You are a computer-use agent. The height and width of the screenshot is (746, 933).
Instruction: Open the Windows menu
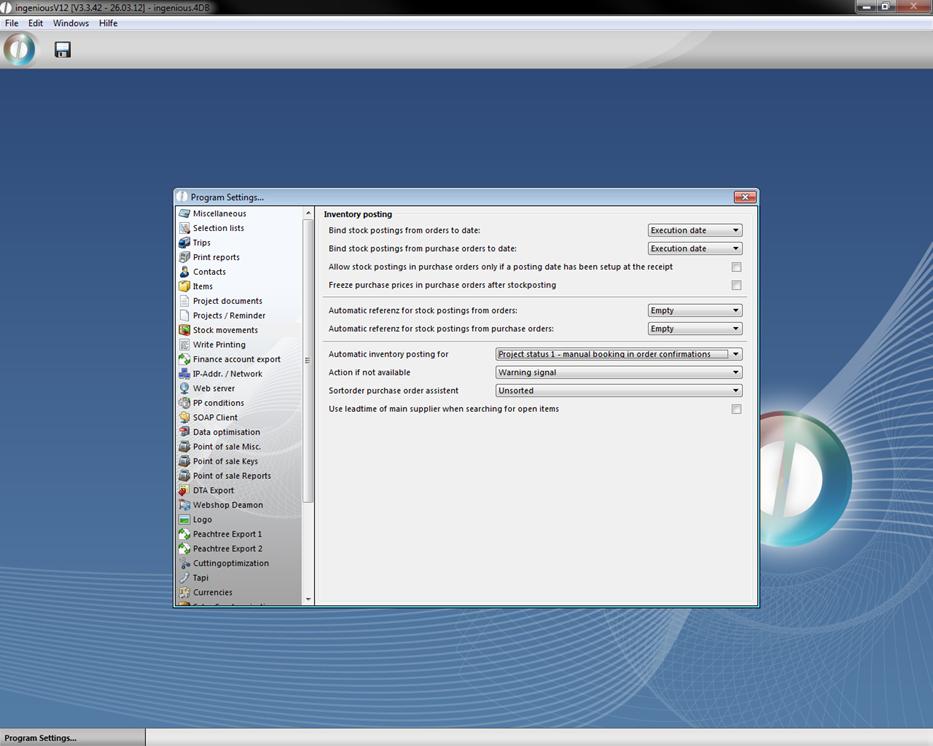click(70, 23)
